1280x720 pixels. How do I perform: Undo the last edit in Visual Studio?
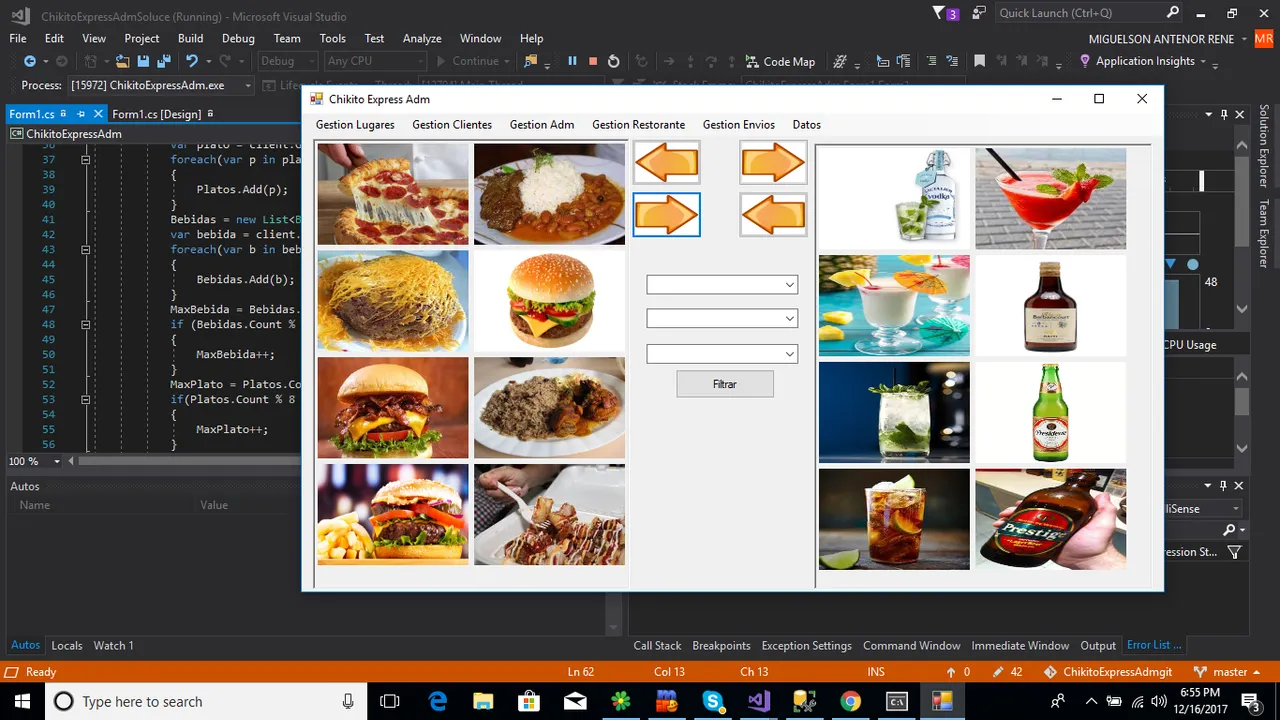(191, 61)
